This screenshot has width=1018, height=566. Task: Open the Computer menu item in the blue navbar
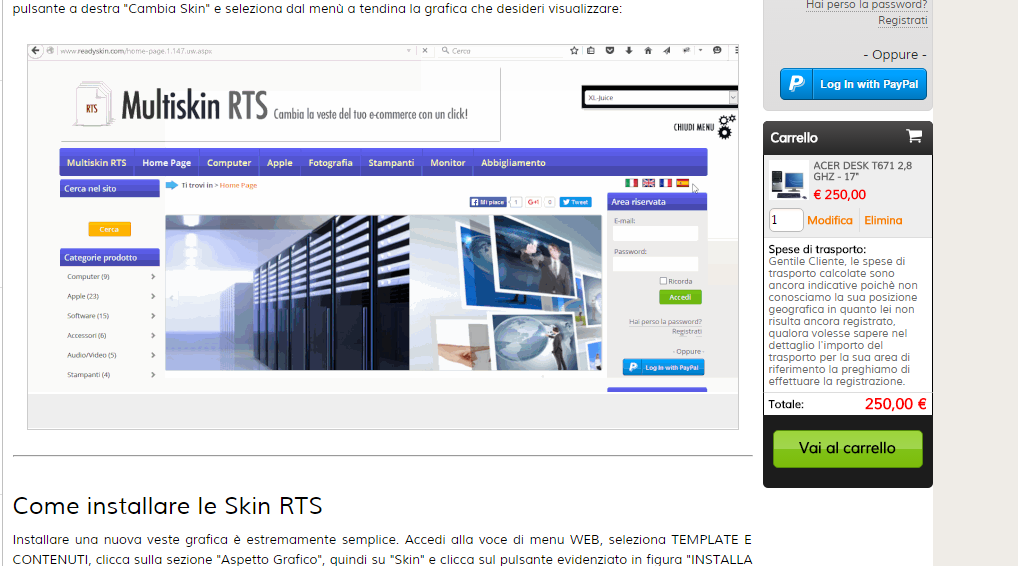[x=229, y=162]
